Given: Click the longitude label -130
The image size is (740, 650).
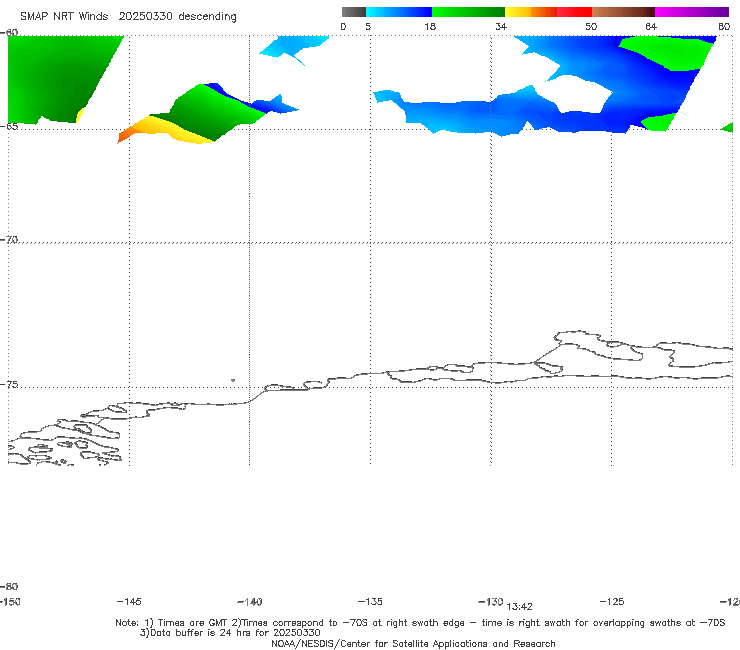Looking at the screenshot, I should coord(491,601).
